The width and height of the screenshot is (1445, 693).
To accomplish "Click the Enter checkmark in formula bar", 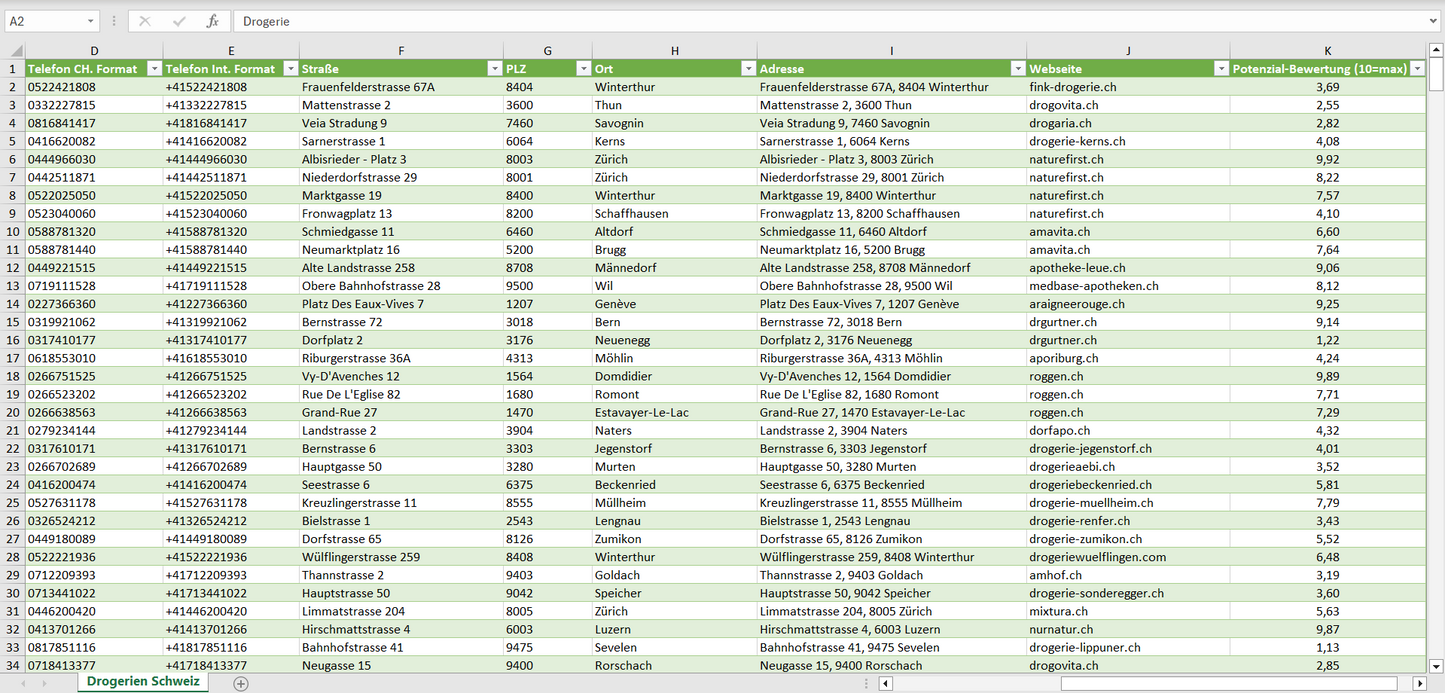I will (x=179, y=21).
